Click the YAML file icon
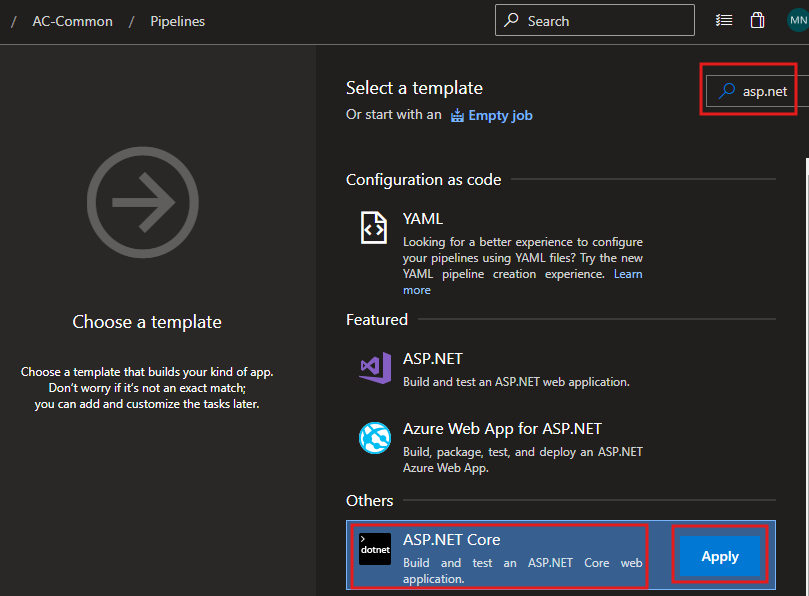 [x=374, y=227]
